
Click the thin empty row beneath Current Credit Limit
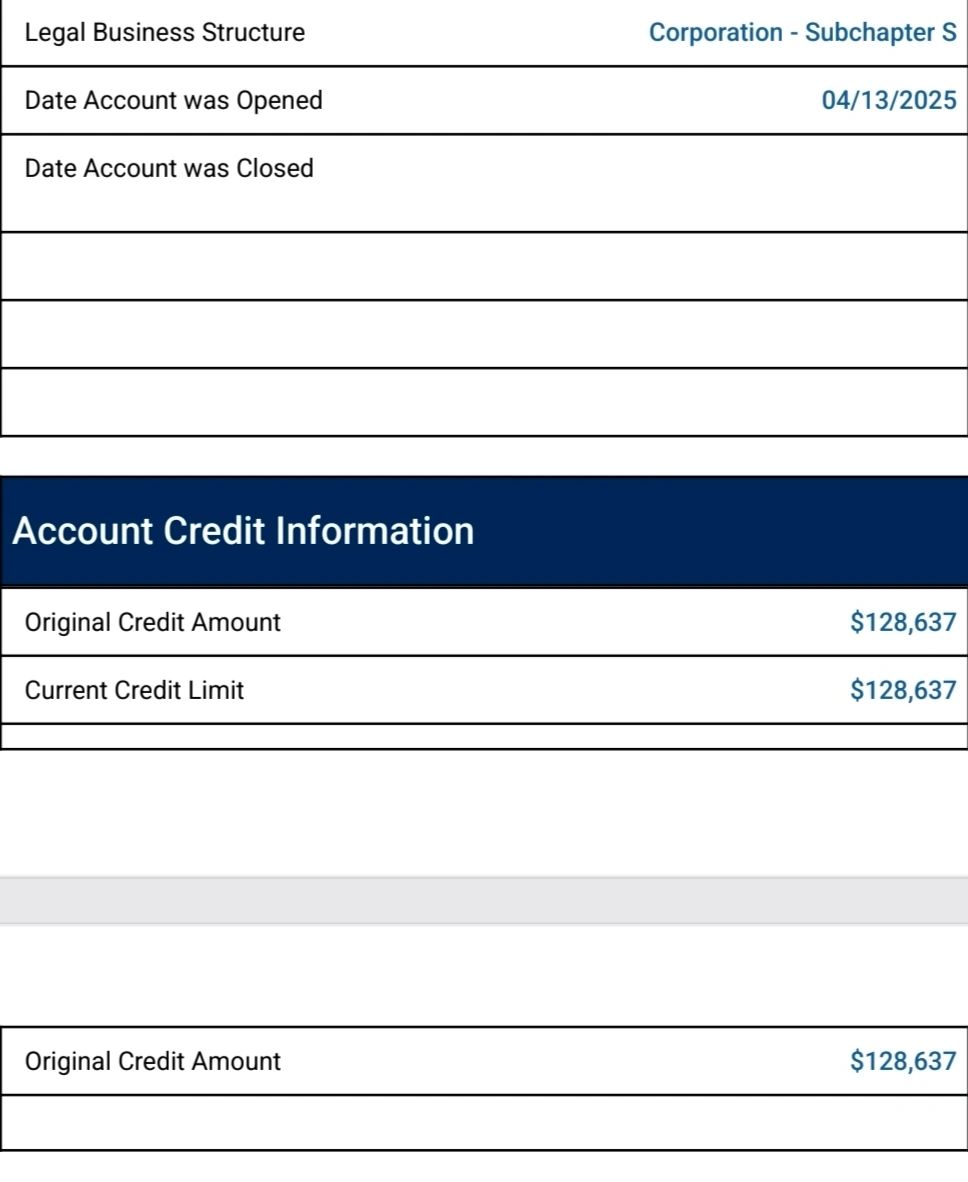[484, 736]
